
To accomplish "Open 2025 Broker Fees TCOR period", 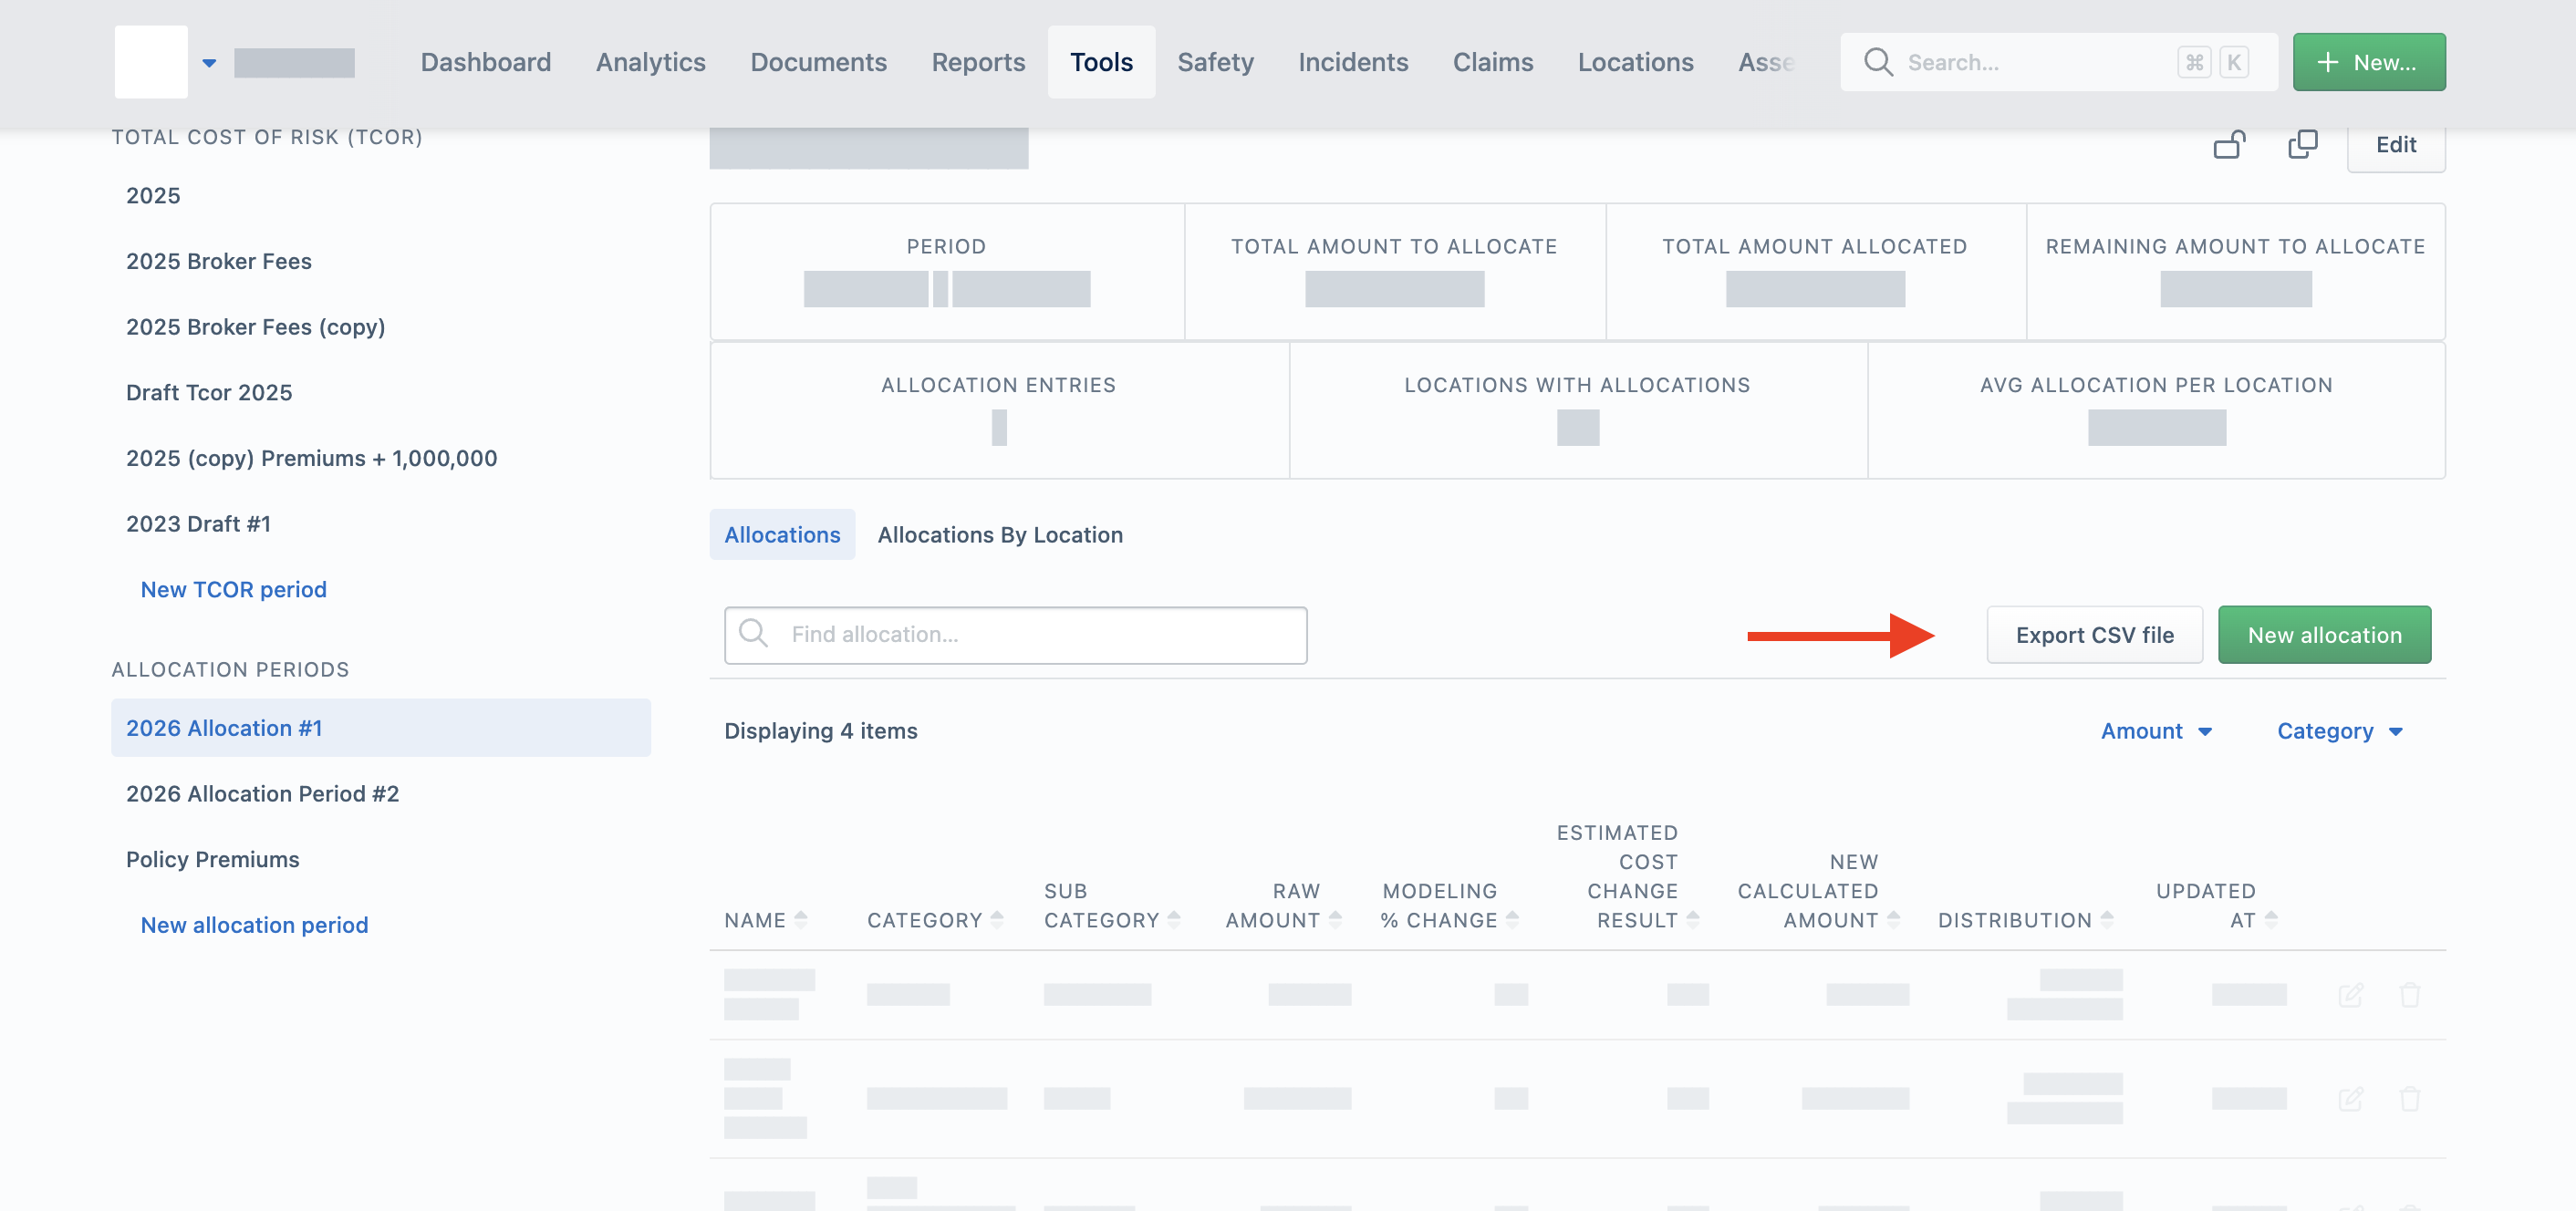I will click(x=219, y=261).
